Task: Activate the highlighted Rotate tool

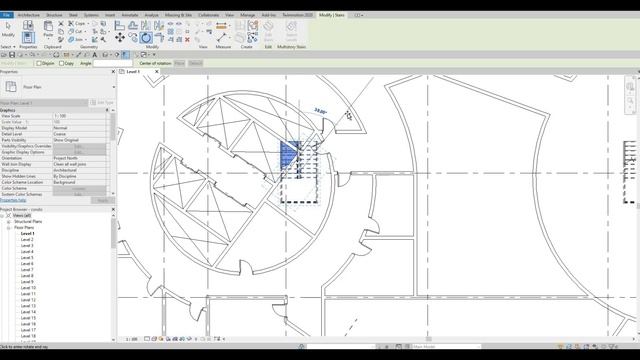Action: pos(146,38)
